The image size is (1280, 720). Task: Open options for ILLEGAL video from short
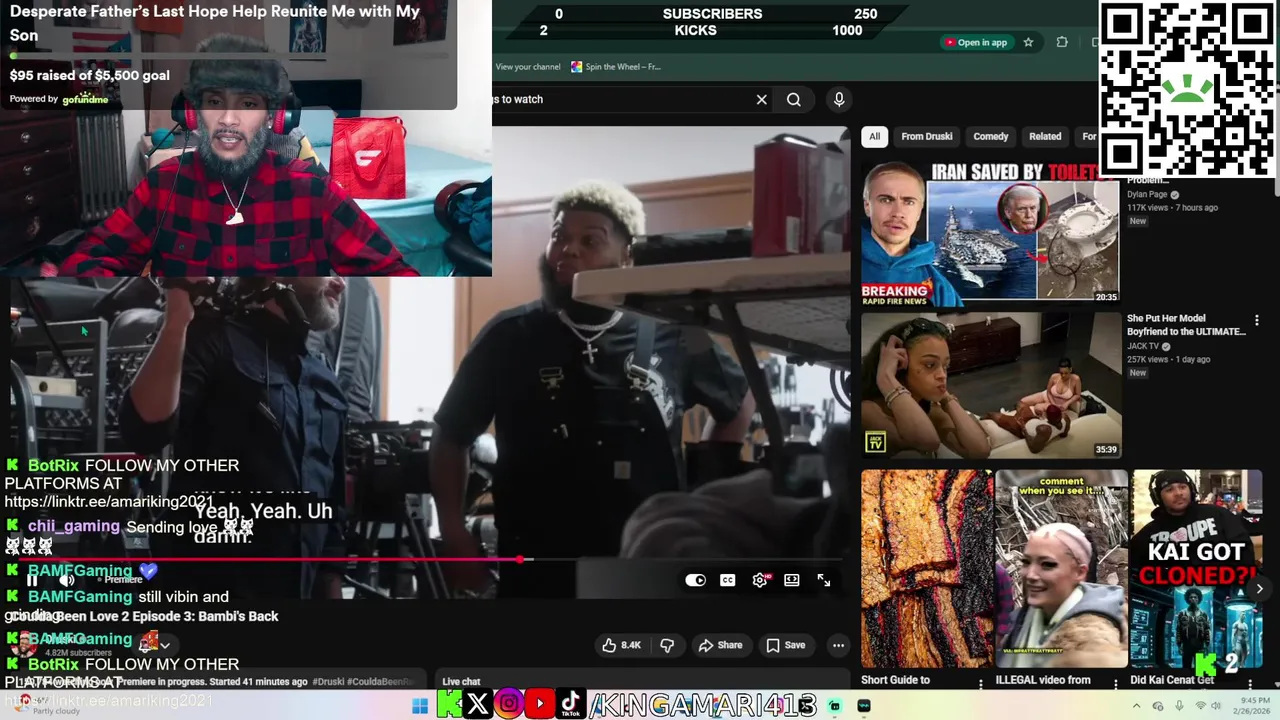pyautogui.click(x=1116, y=683)
